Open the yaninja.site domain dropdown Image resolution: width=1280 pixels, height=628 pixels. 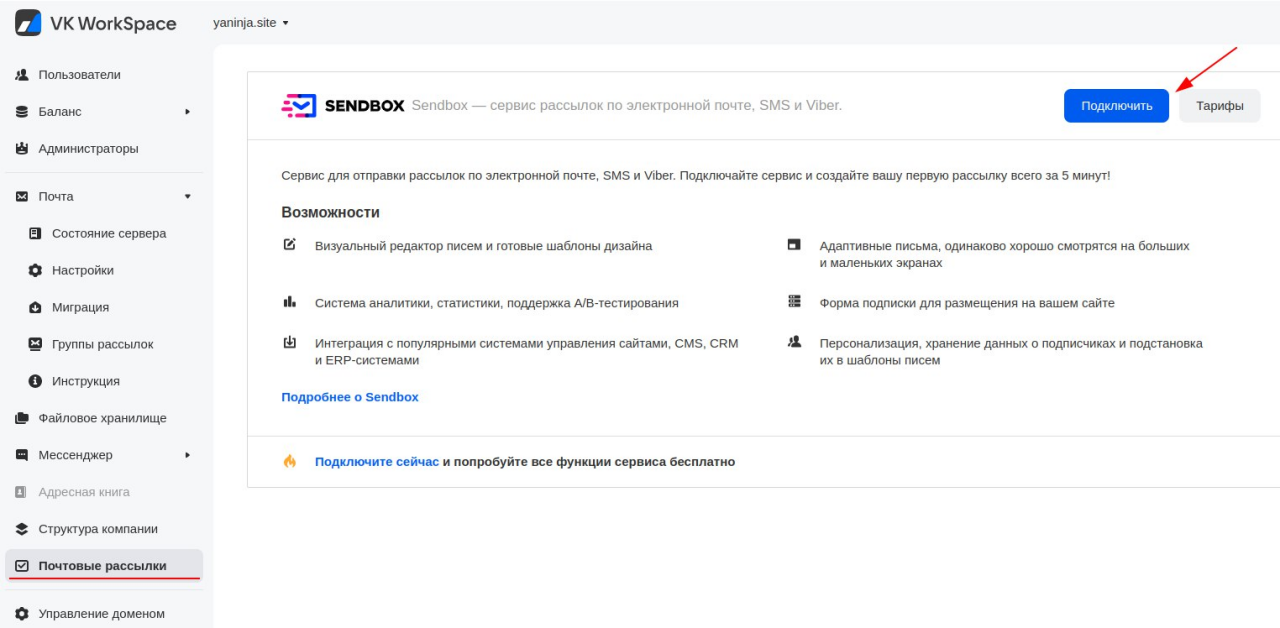251,23
